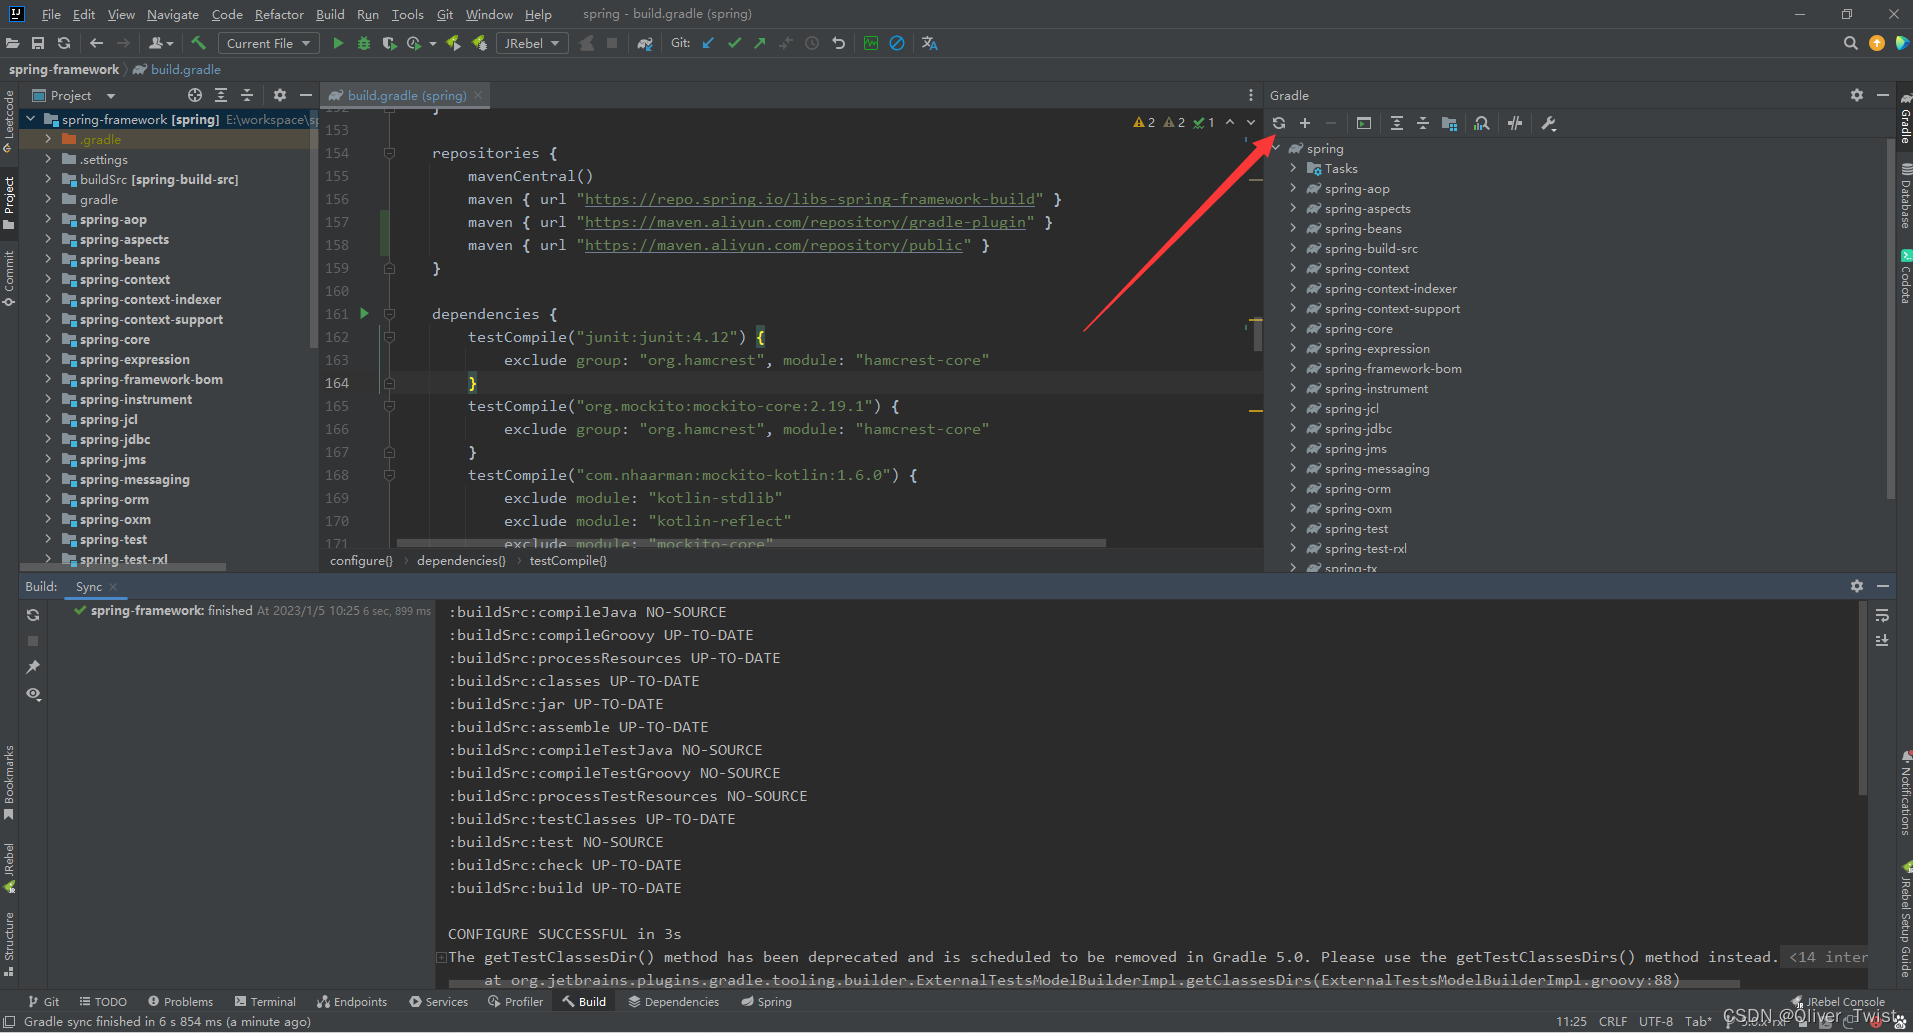Close the build.gradle (spring) editor tab
The width and height of the screenshot is (1913, 1033).
(x=478, y=95)
